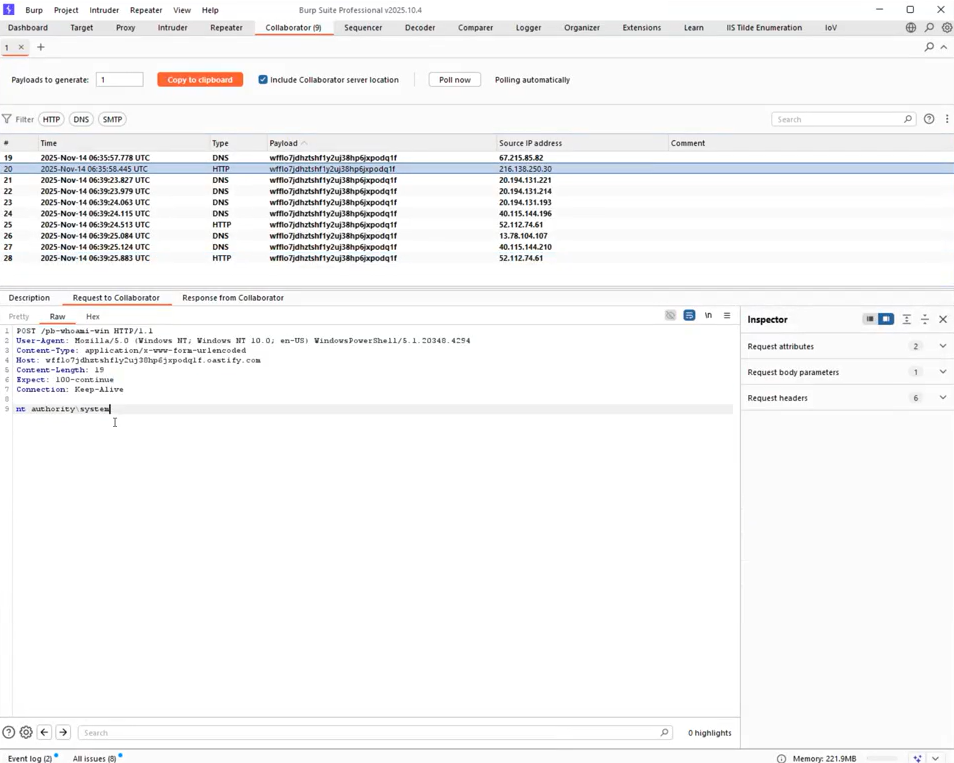Viewport: 954px width, 763px height.
Task: Click the memory usage progress bar
Action: [x=882, y=759]
